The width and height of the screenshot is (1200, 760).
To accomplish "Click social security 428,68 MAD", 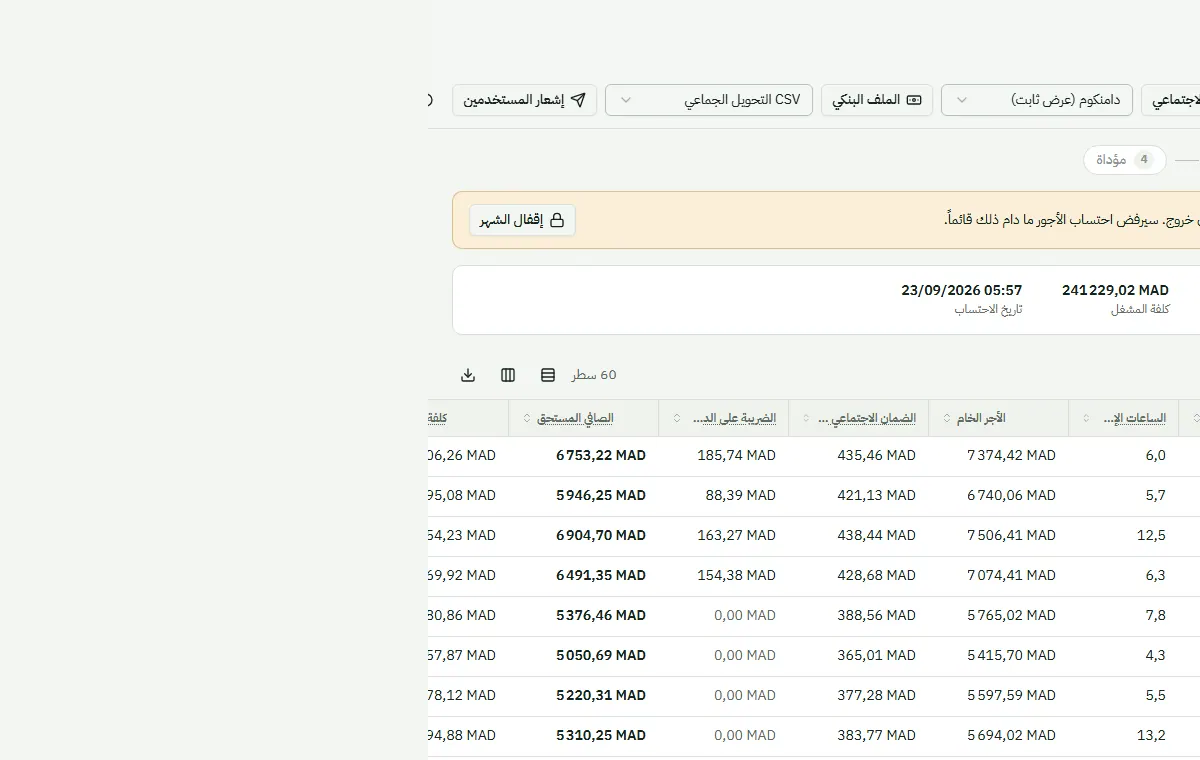I will 876,575.
